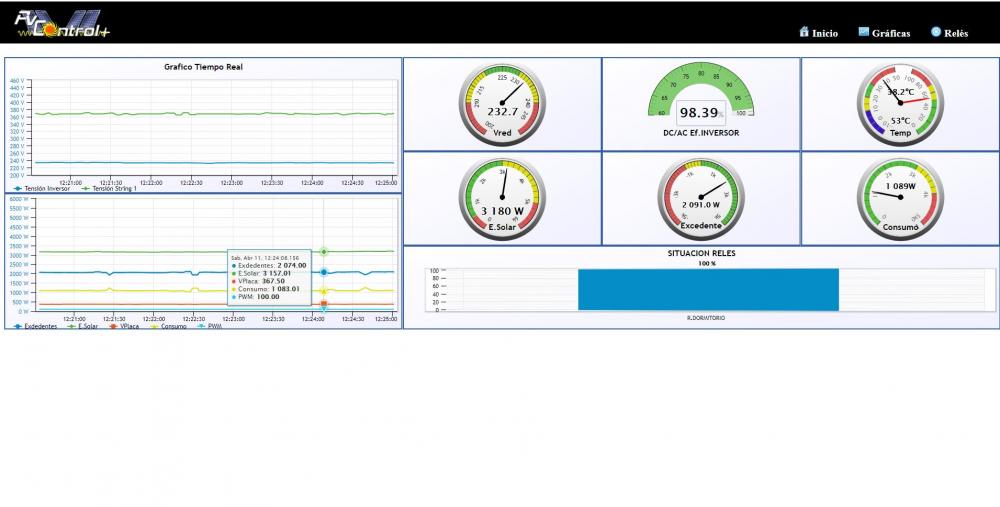The height and width of the screenshot is (507, 1000).
Task: Toggle Consumo legend series
Action: point(168,327)
